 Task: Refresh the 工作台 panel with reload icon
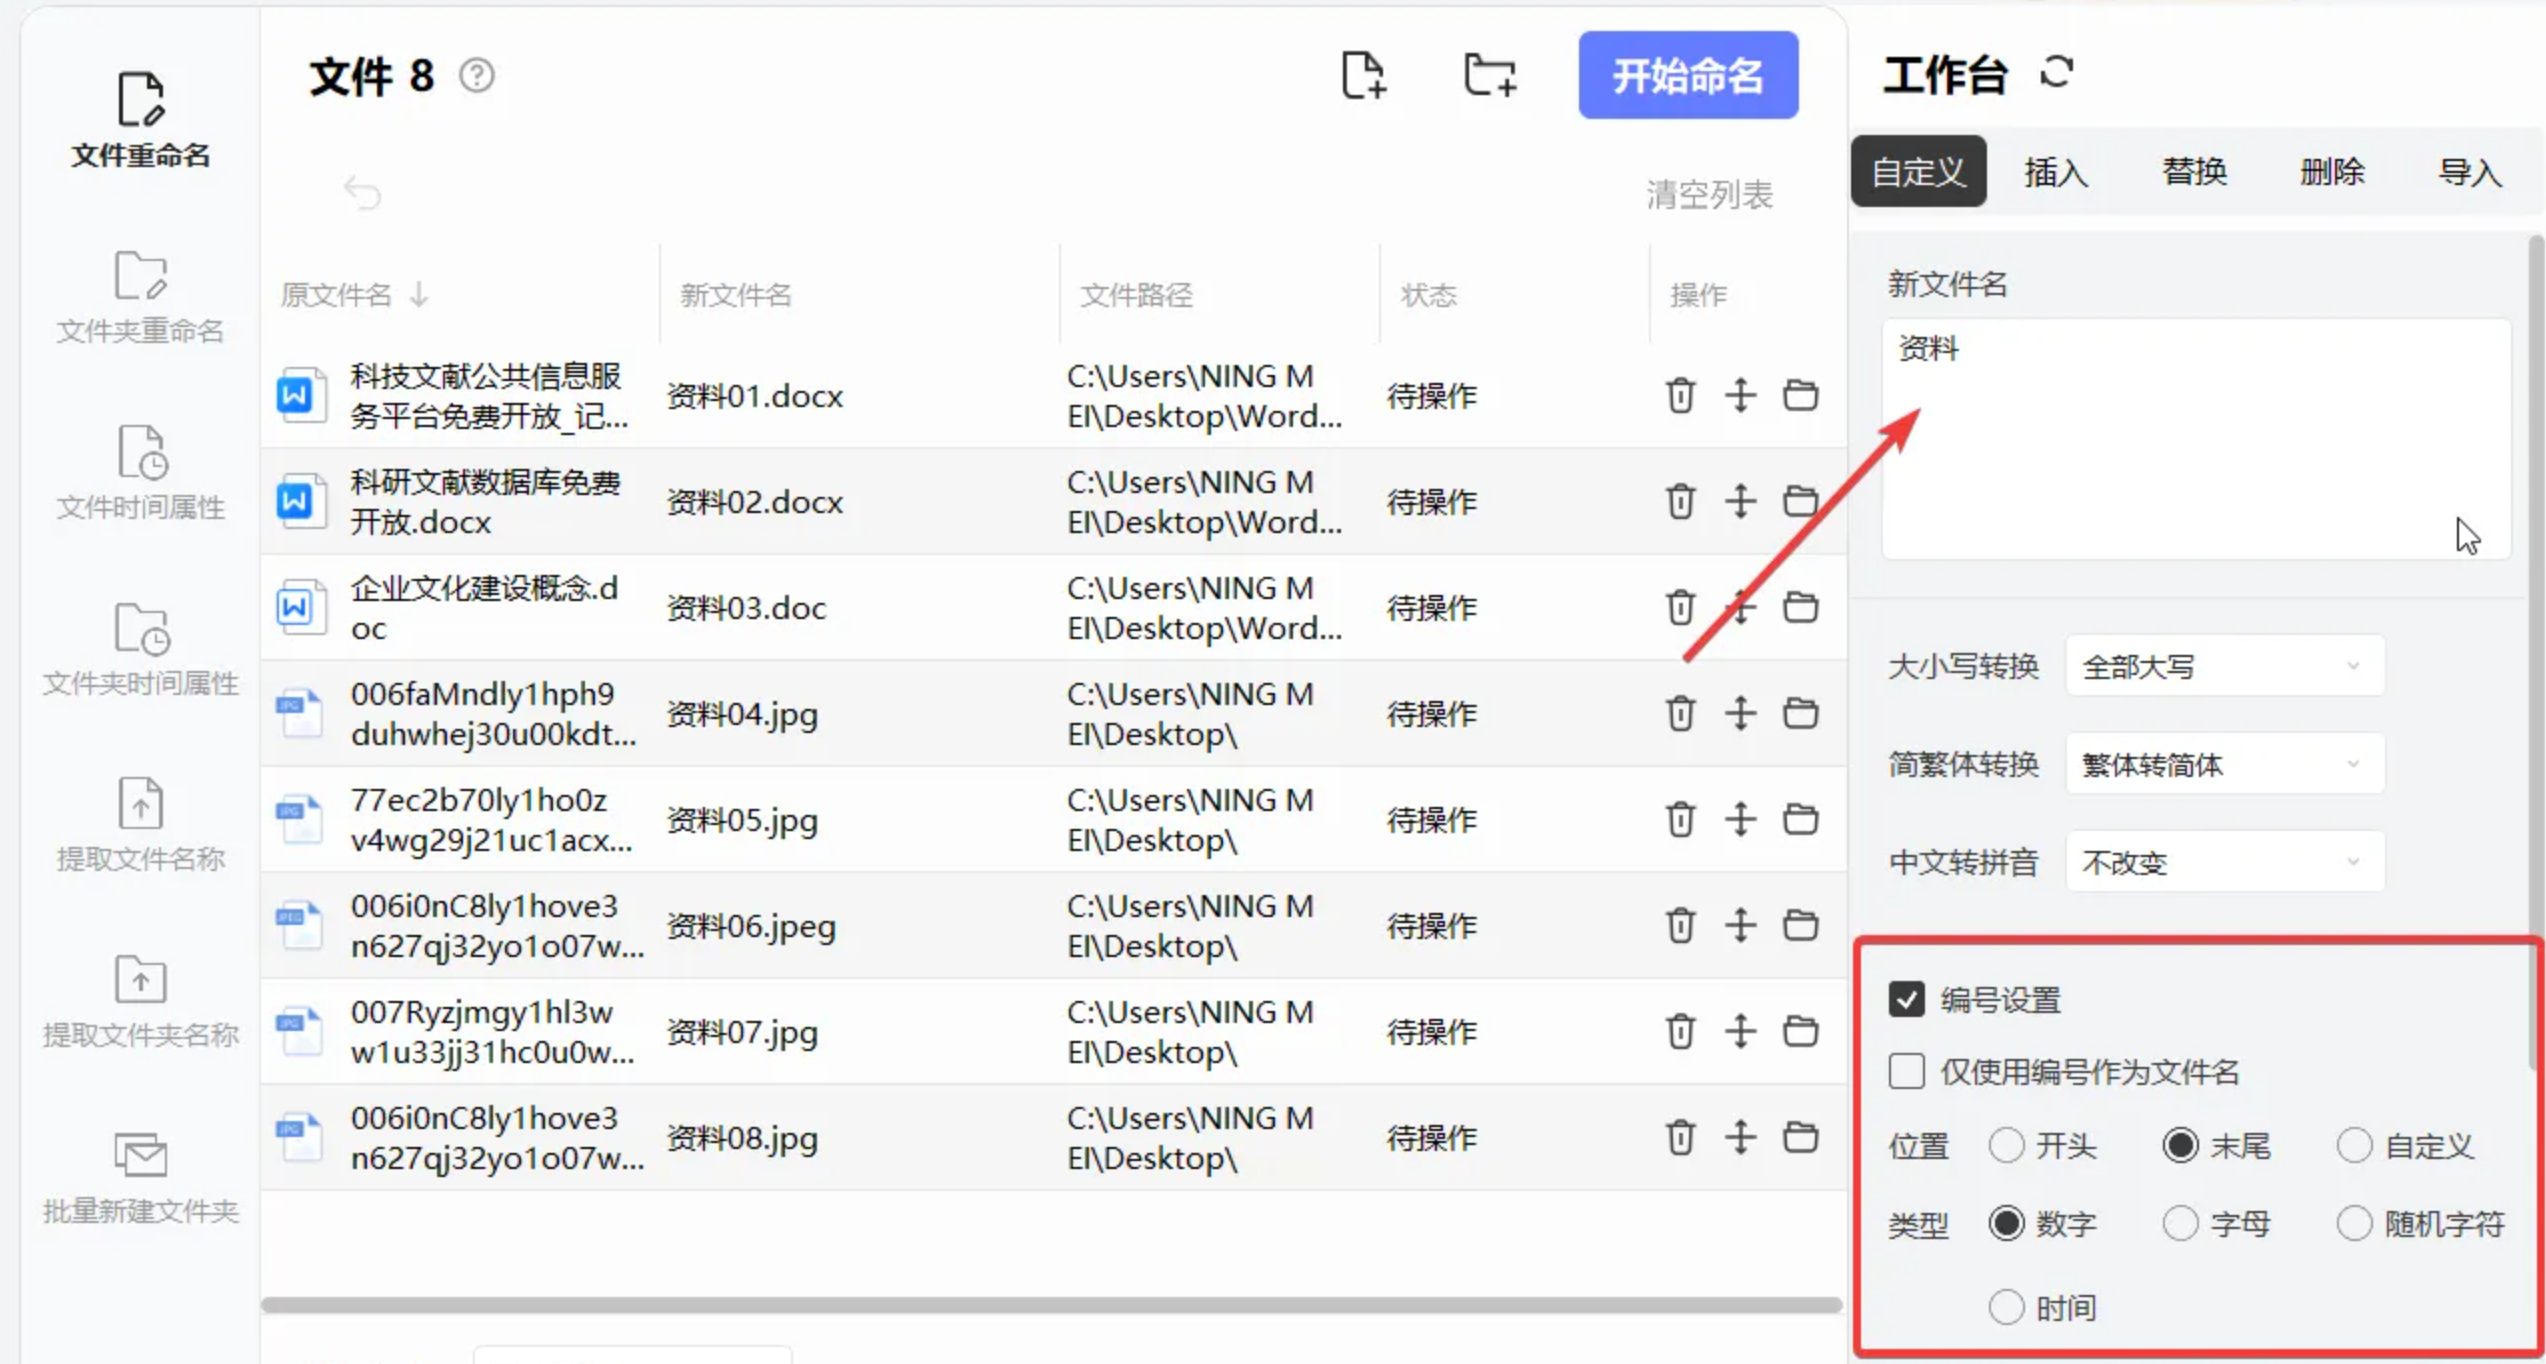click(2057, 73)
